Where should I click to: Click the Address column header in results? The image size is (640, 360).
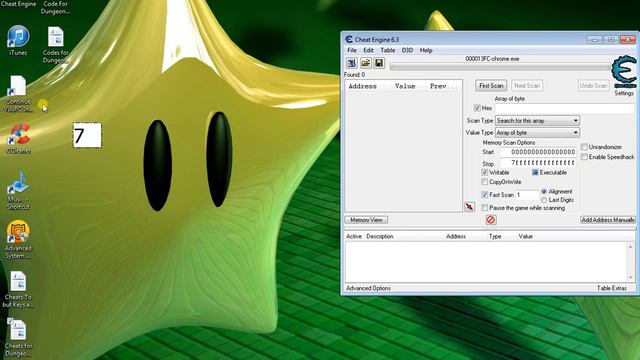coord(362,86)
